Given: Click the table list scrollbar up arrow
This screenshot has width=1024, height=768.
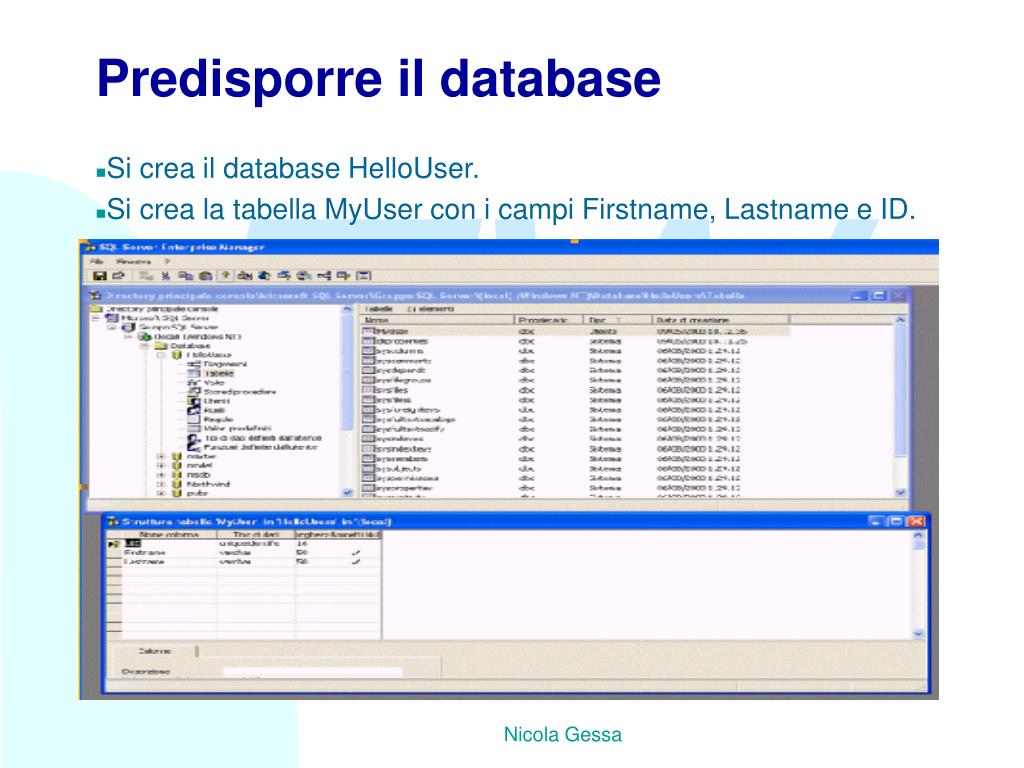Looking at the screenshot, I should 900,320.
